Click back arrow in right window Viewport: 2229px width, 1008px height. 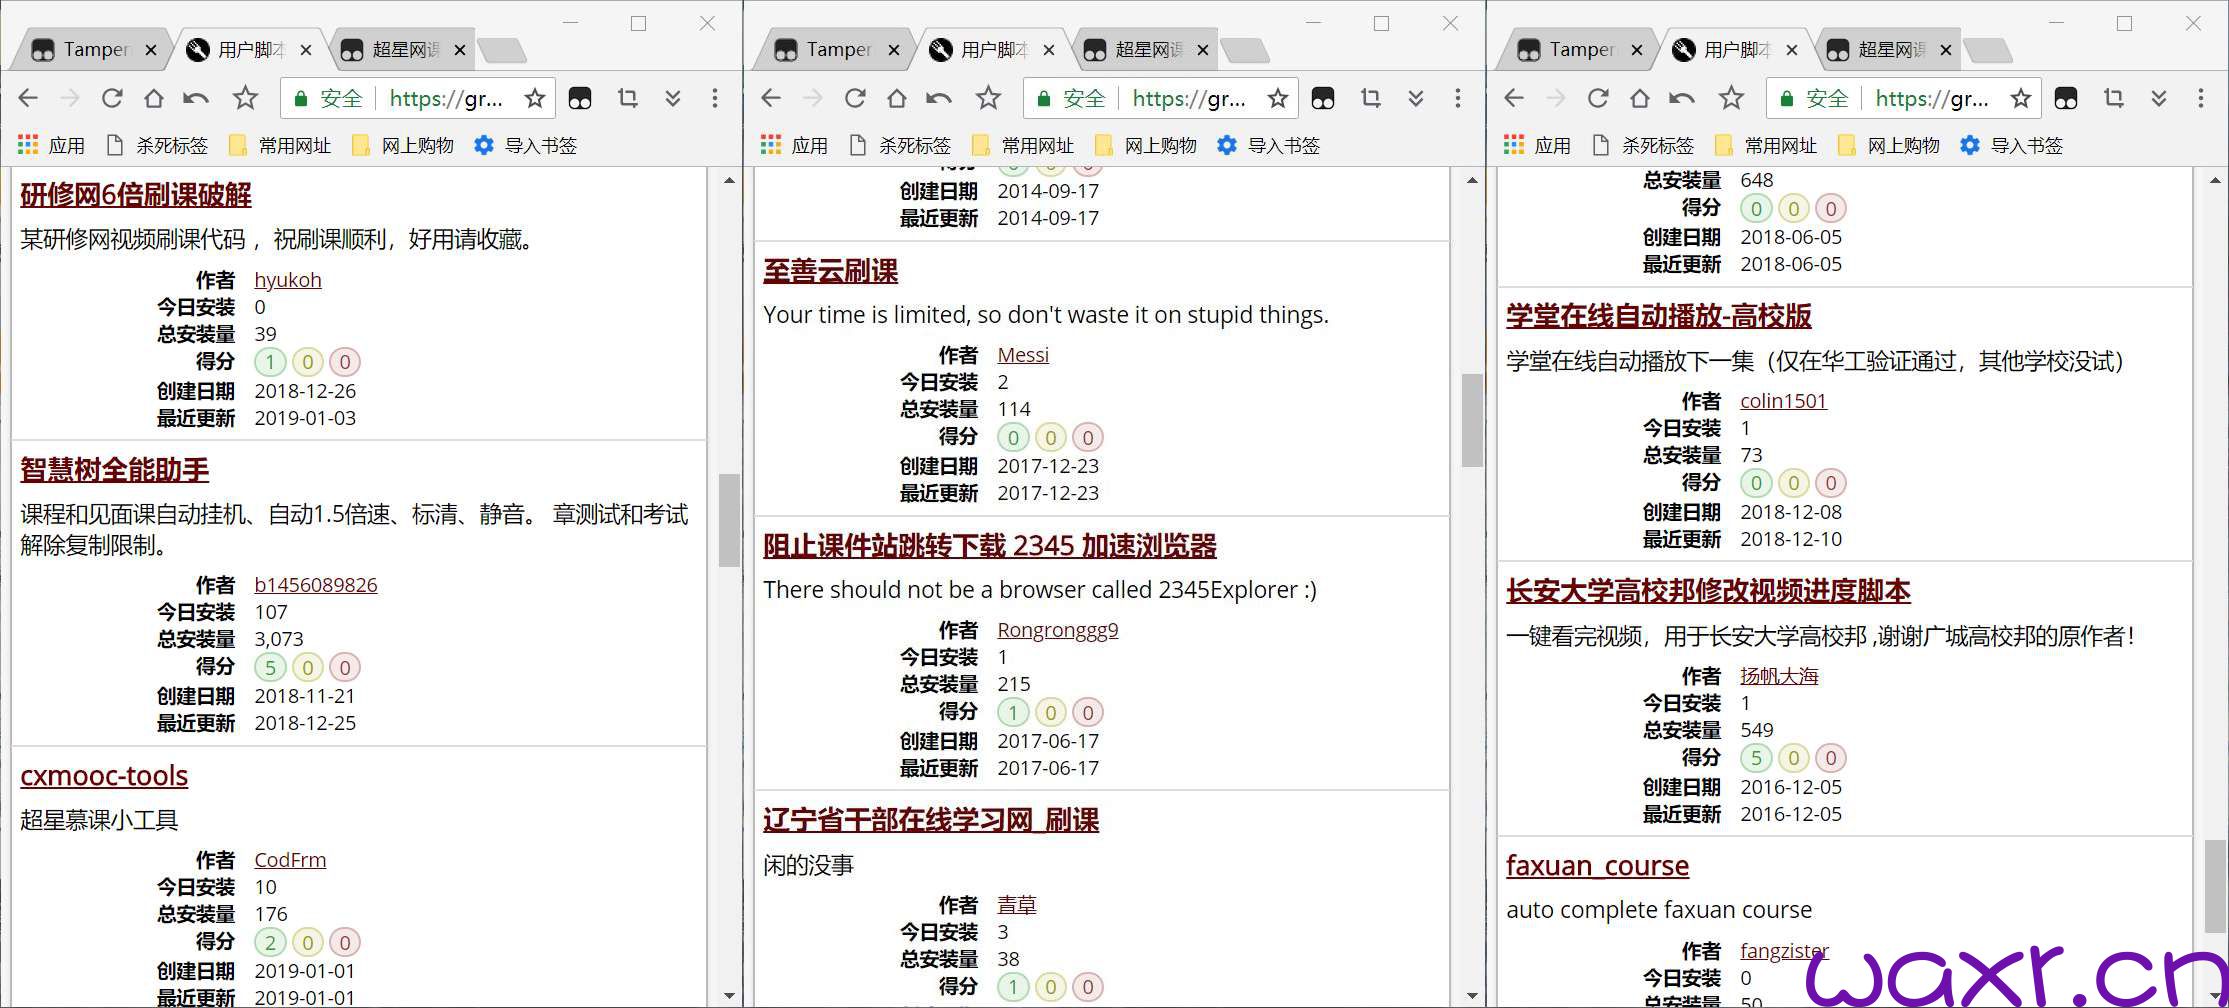coord(1514,98)
